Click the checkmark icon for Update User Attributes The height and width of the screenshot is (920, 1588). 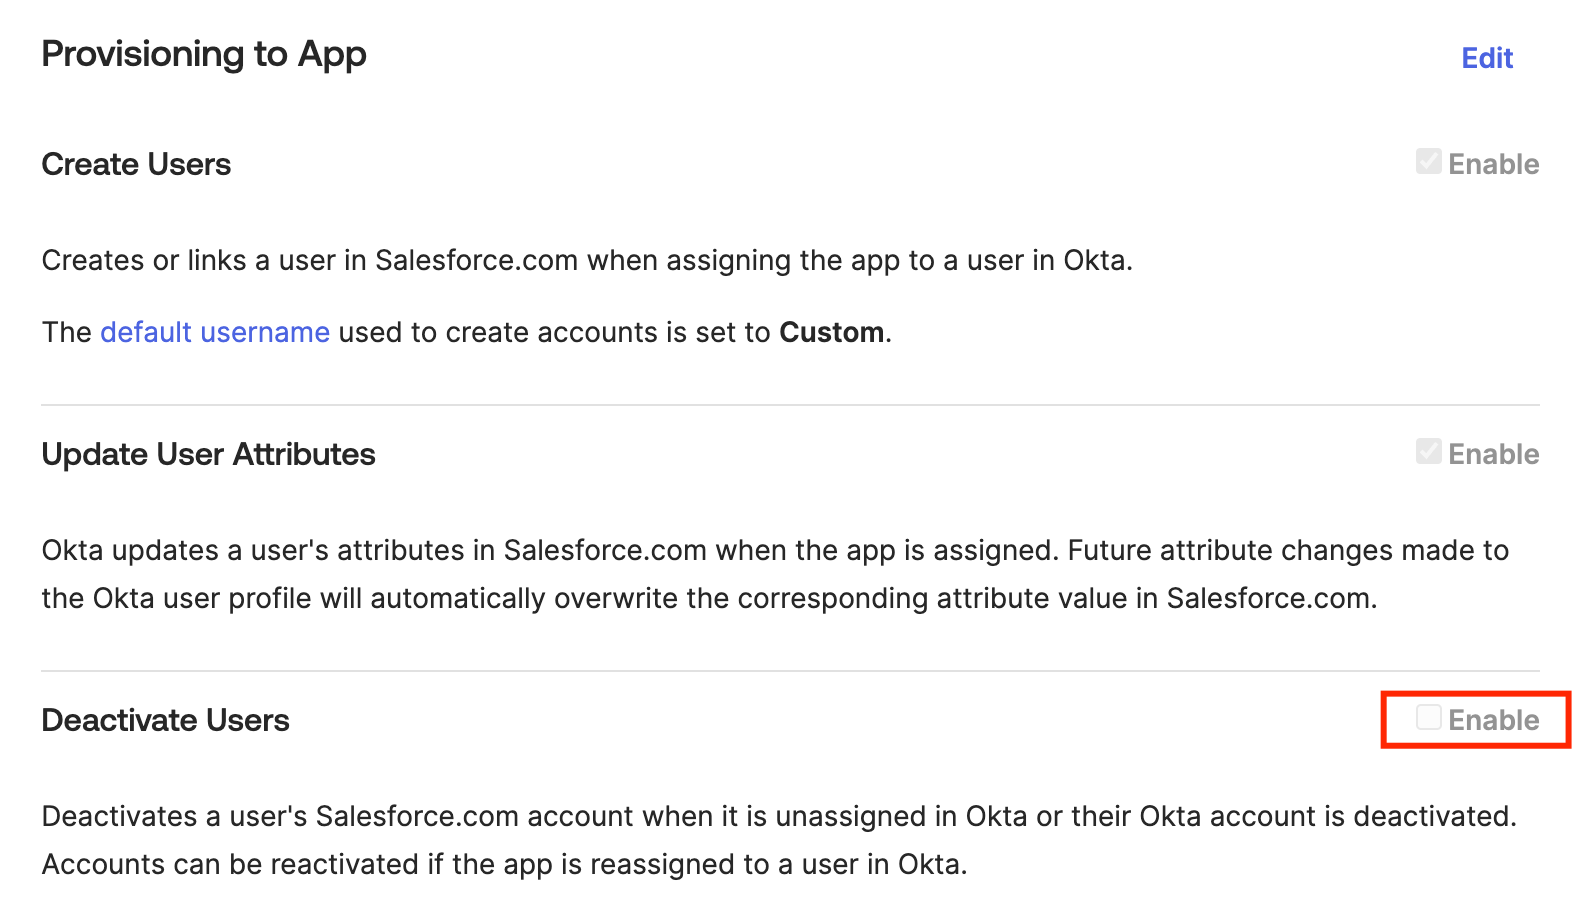click(x=1428, y=452)
